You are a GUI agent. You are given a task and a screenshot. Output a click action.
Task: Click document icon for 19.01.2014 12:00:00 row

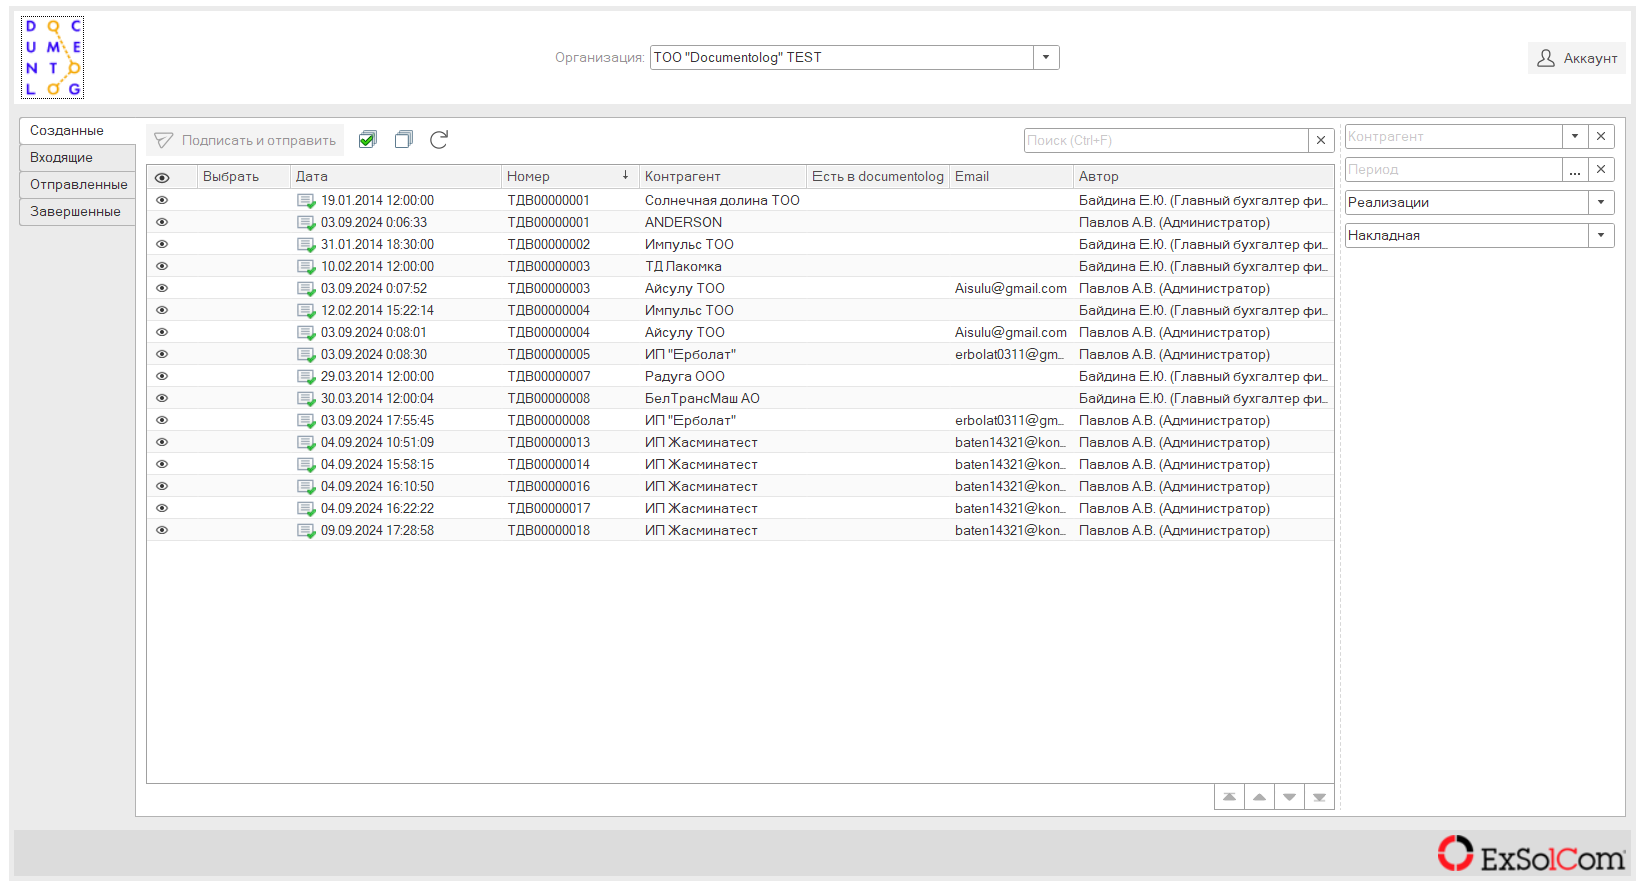click(x=306, y=201)
